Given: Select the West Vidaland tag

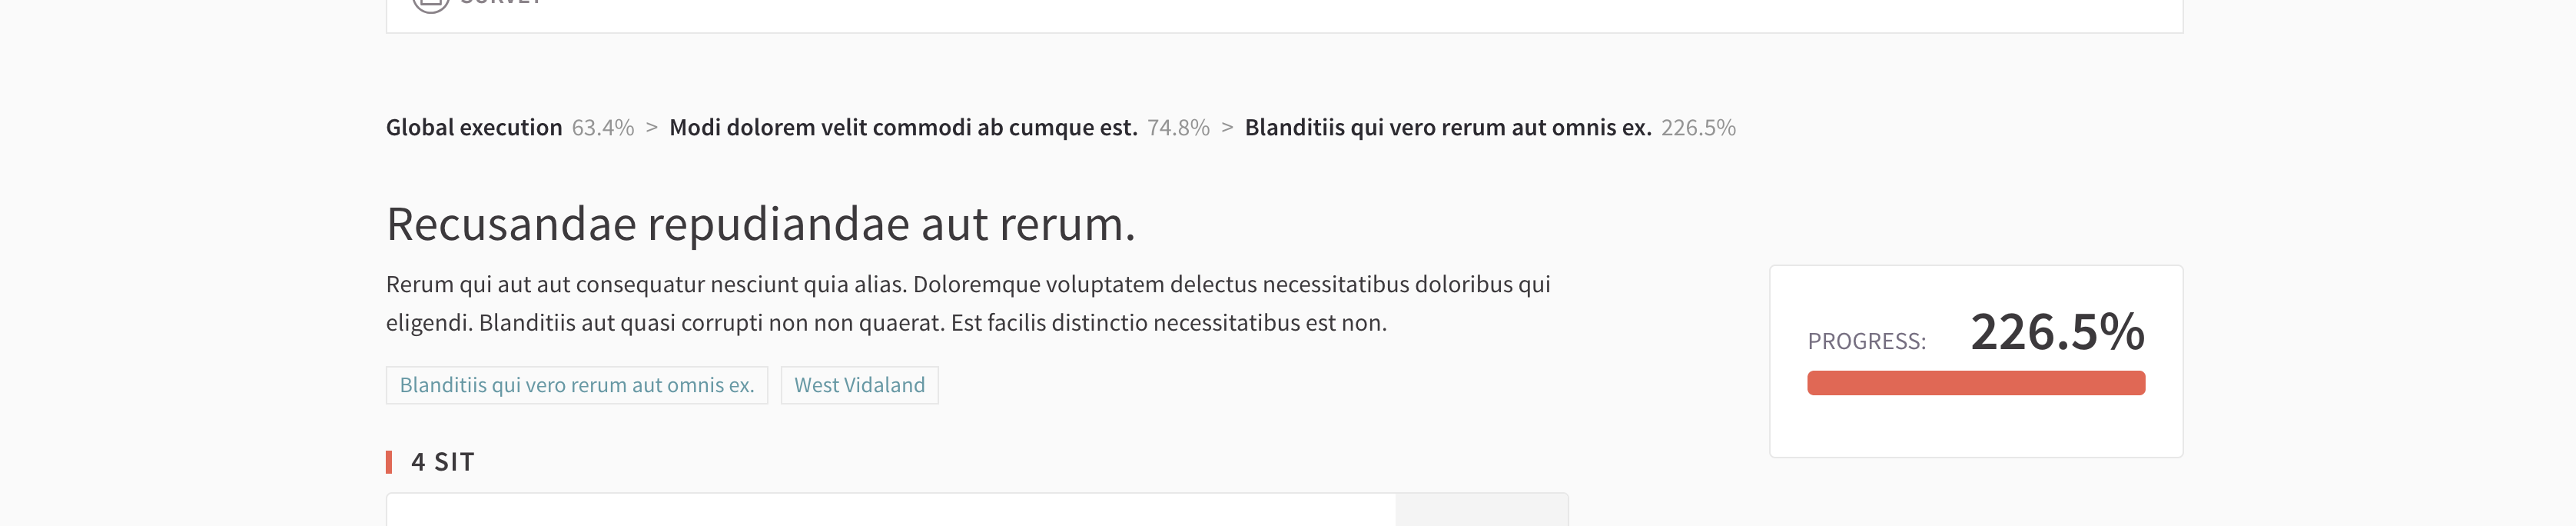Looking at the screenshot, I should coord(859,385).
